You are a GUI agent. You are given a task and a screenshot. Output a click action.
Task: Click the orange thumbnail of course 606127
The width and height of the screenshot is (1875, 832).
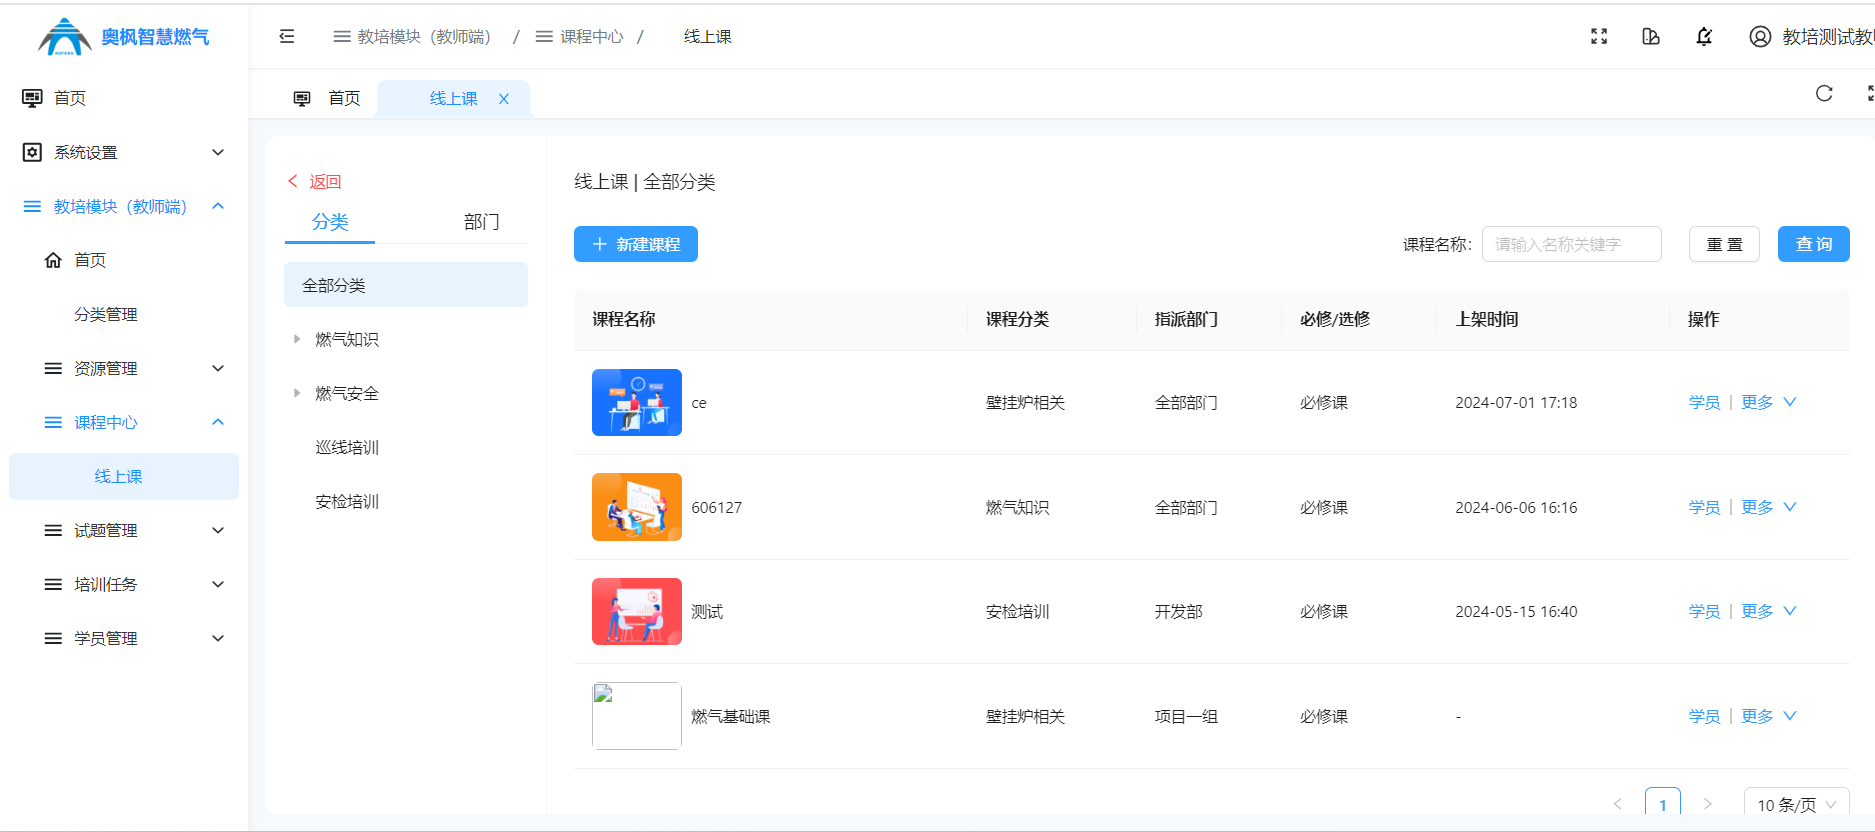point(637,507)
